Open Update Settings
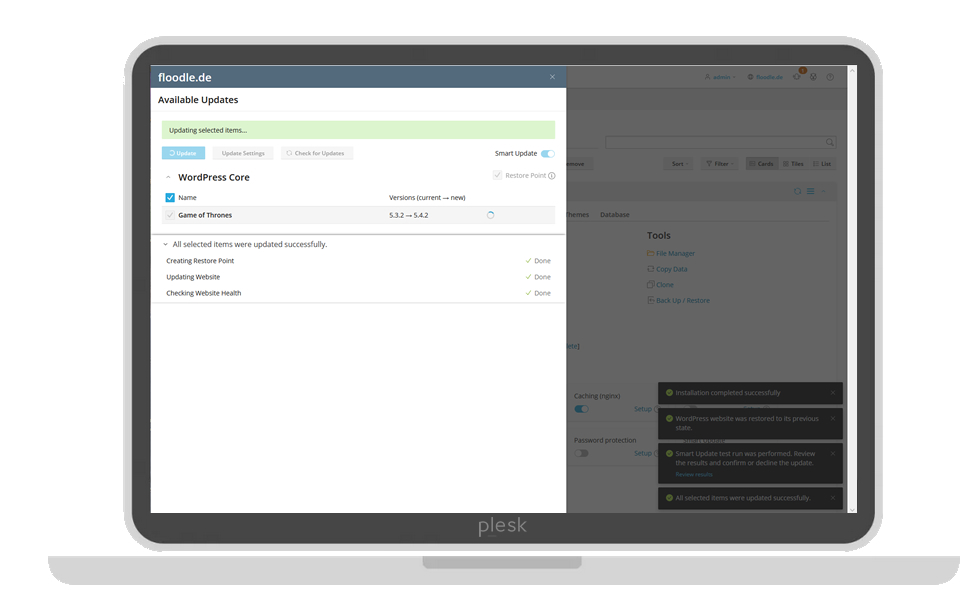Viewport: 978px width, 613px height. point(243,153)
